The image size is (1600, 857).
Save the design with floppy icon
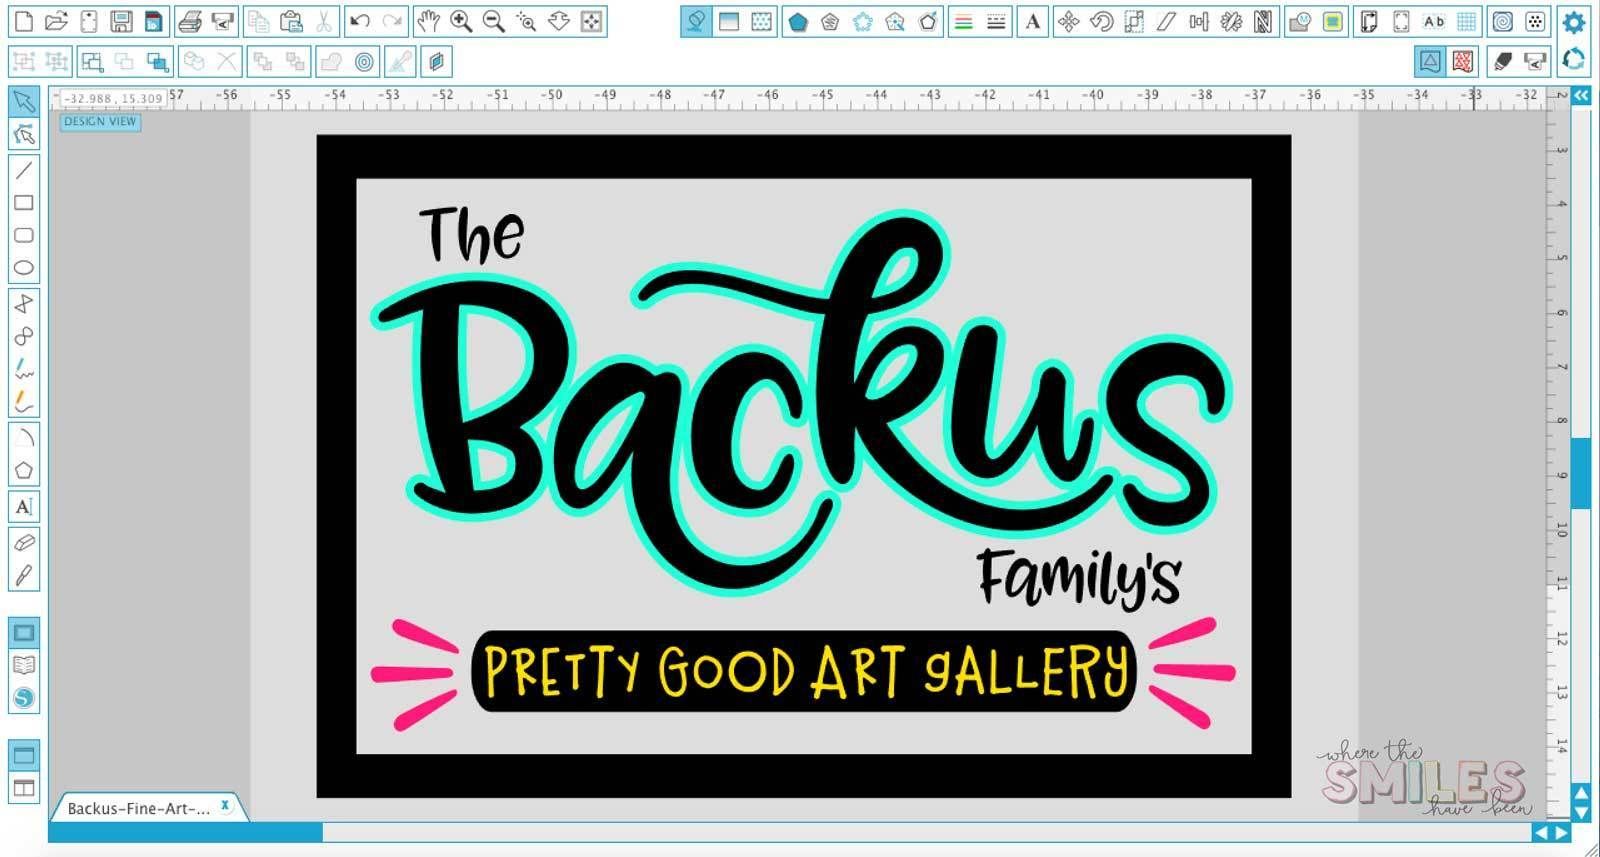point(121,21)
